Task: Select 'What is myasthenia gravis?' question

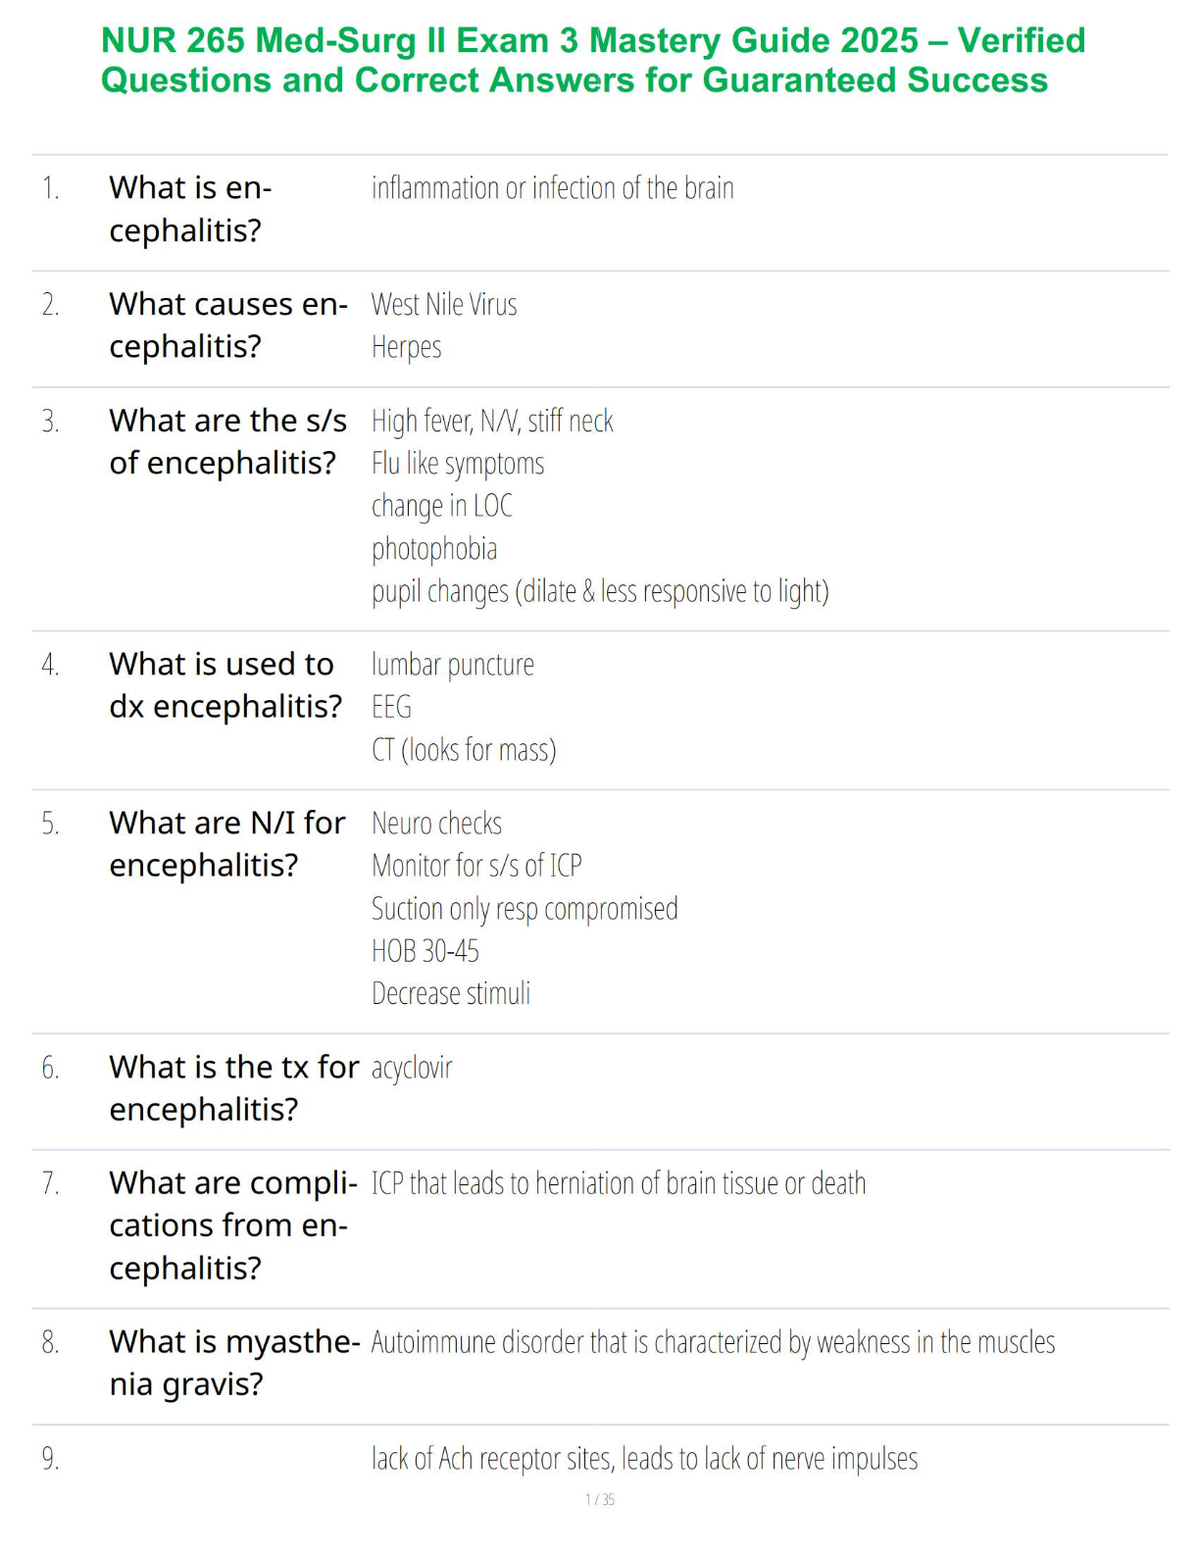Action: coord(235,1363)
